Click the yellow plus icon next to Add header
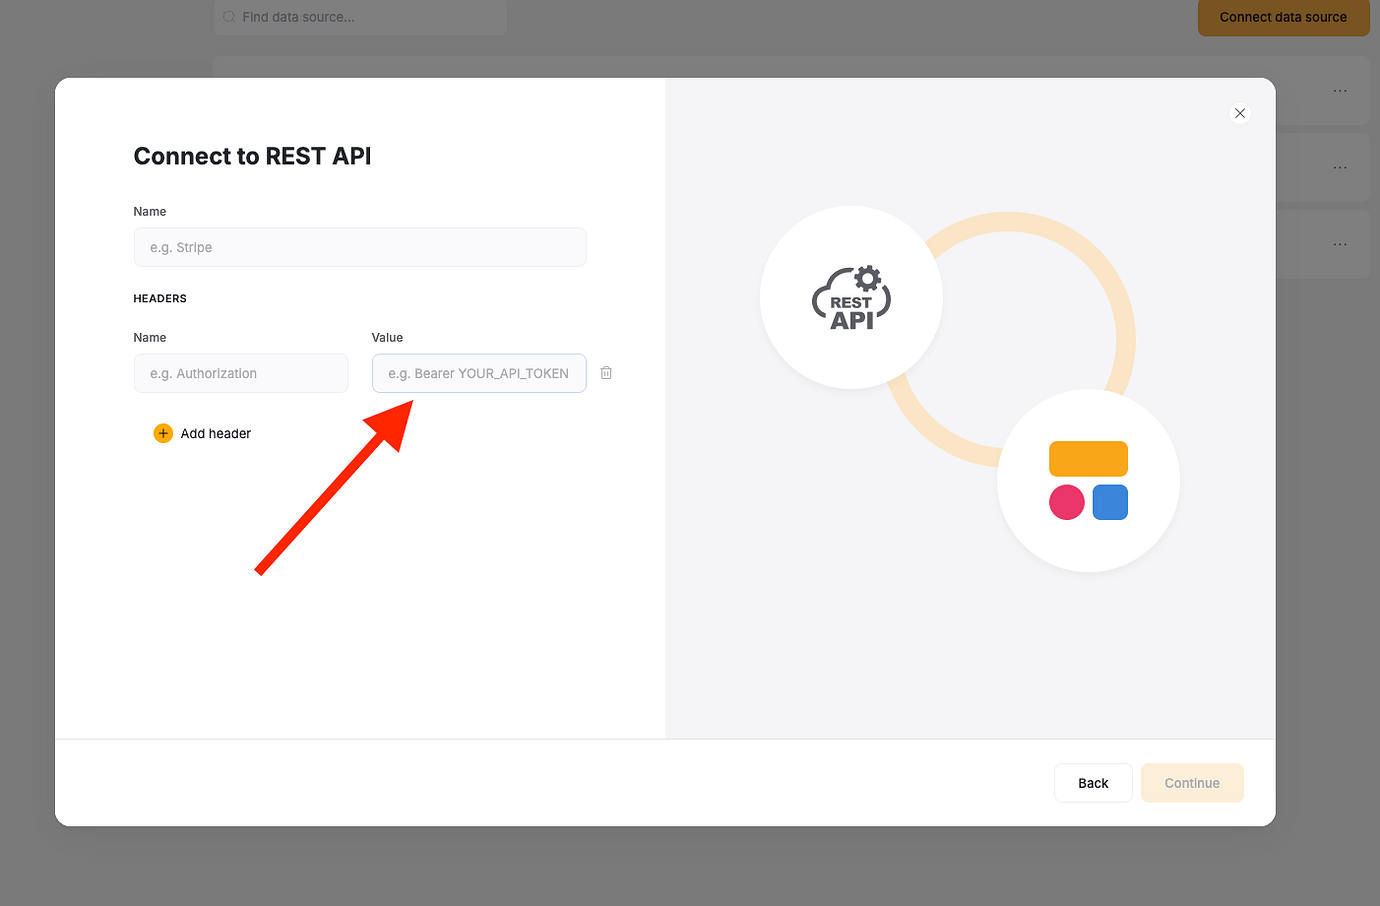This screenshot has height=906, width=1380. pos(163,433)
